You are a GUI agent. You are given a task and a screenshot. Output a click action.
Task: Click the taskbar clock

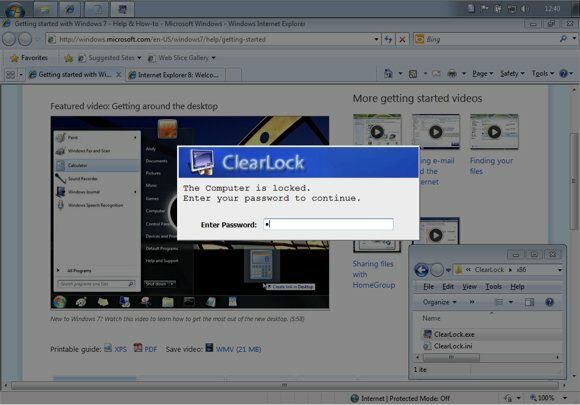[x=552, y=9]
